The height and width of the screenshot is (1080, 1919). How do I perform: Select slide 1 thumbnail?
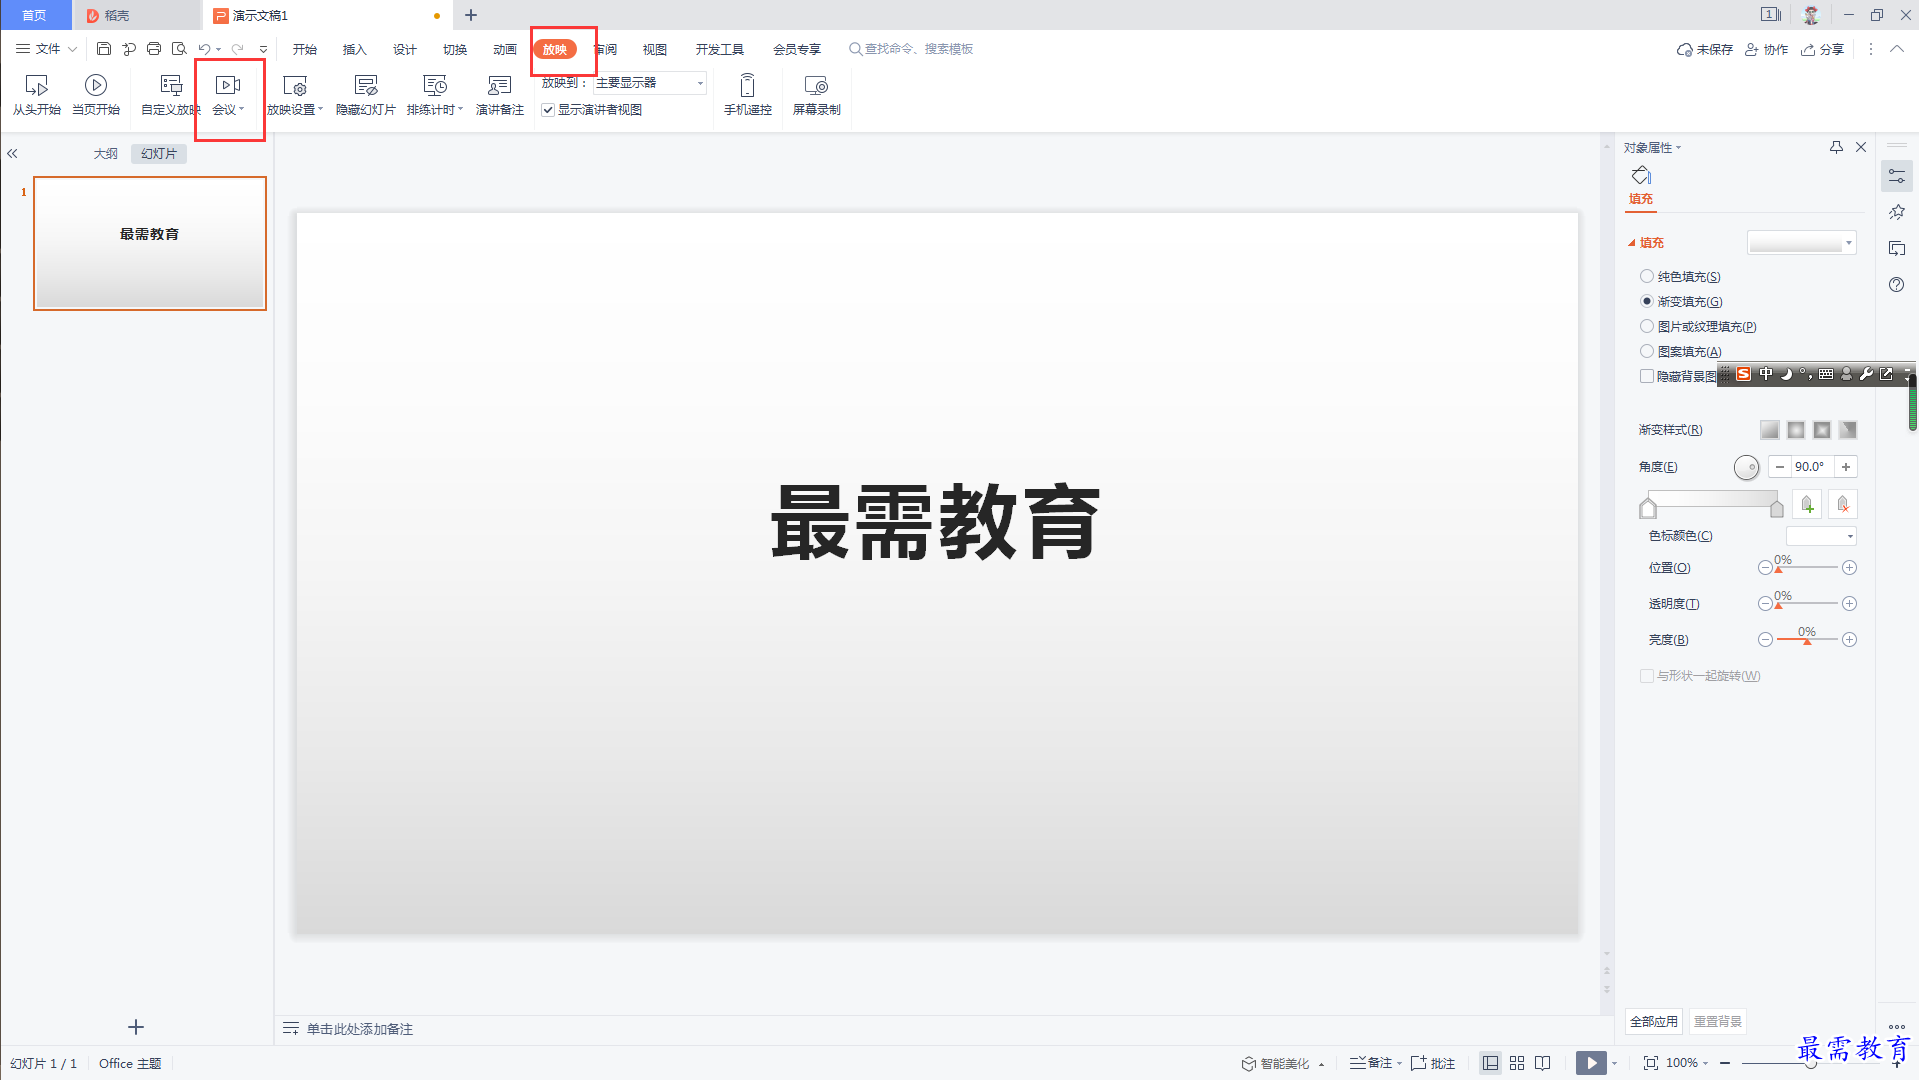coord(150,243)
